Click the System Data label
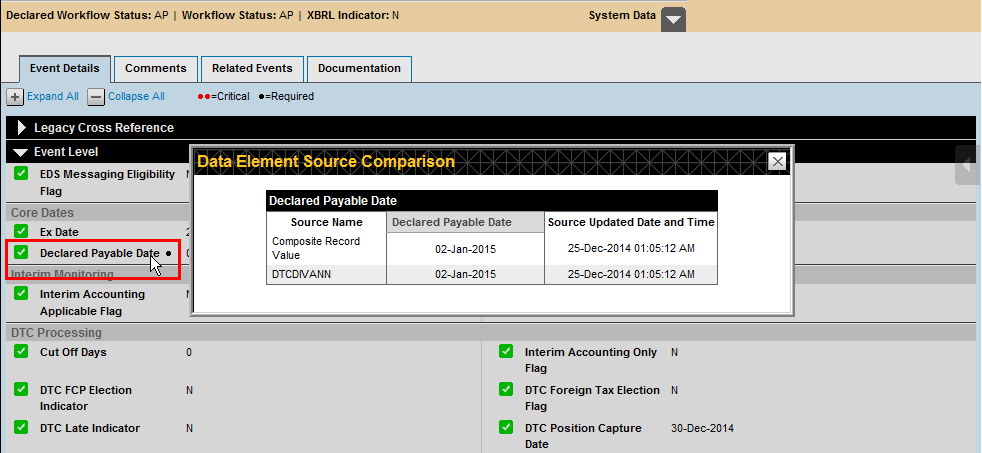982x453 pixels. click(x=622, y=15)
